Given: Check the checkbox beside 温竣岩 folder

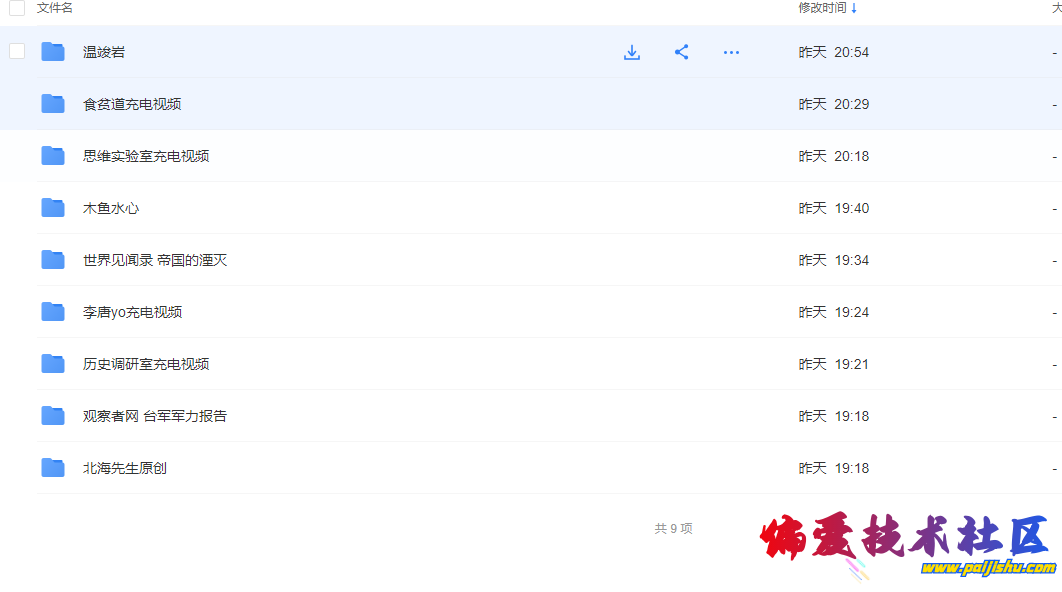Looking at the screenshot, I should point(17,51).
